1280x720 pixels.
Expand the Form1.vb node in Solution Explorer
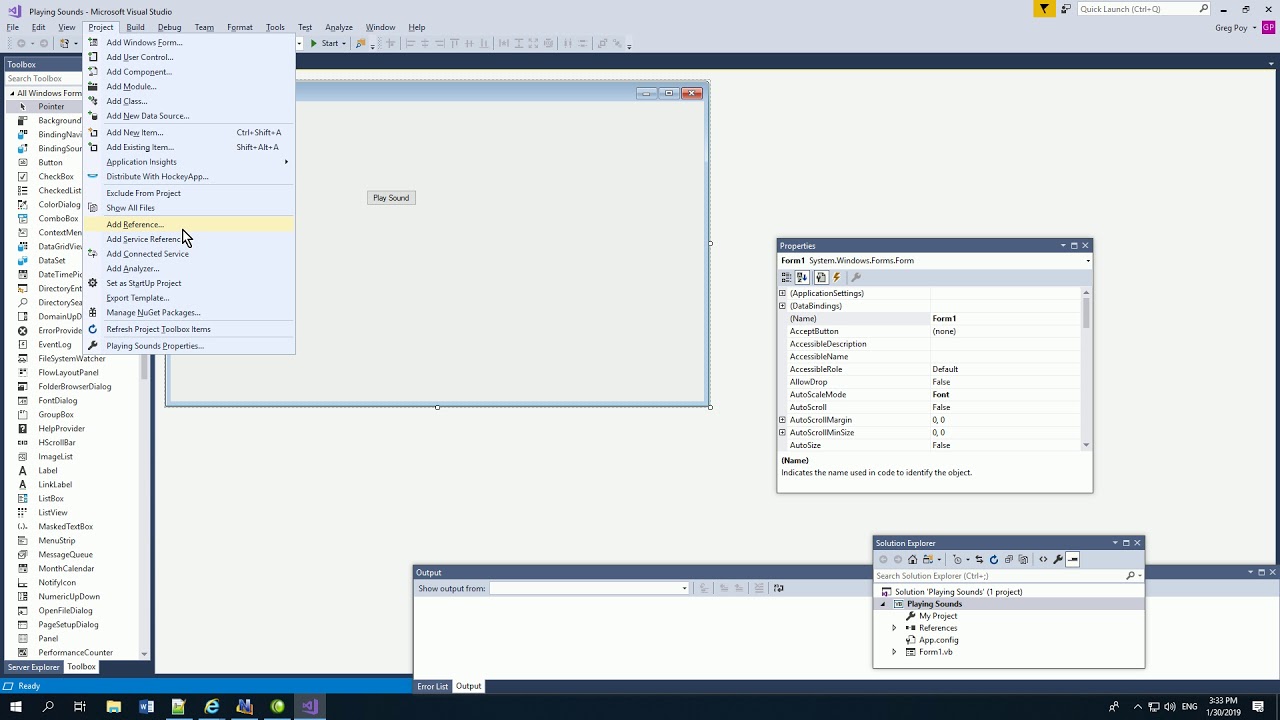click(894, 652)
